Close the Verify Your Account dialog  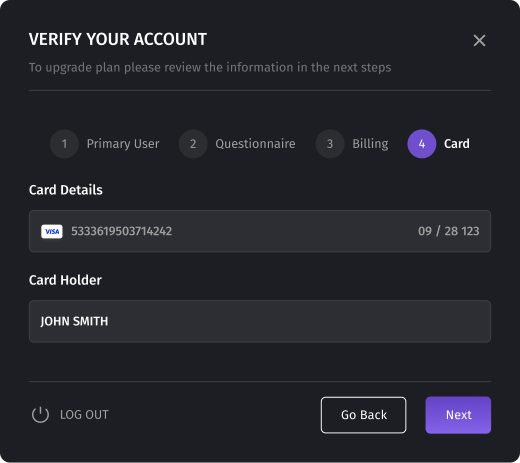479,41
